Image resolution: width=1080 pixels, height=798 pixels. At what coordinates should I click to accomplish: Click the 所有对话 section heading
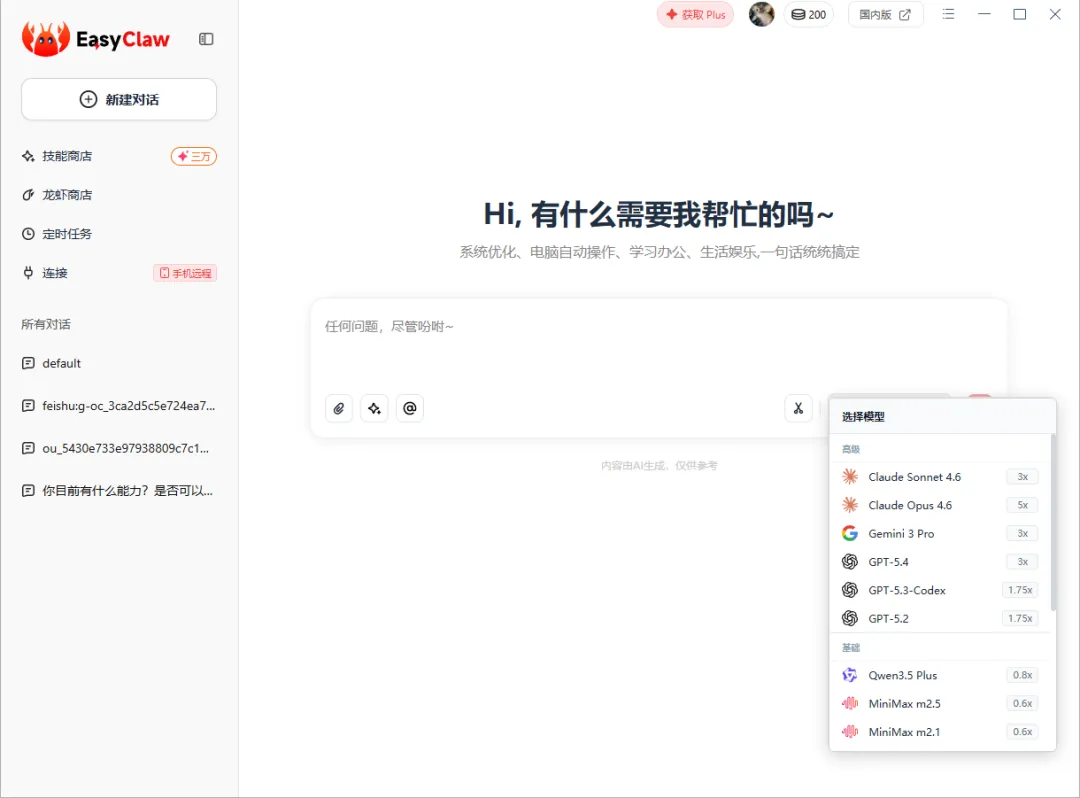[x=45, y=324]
